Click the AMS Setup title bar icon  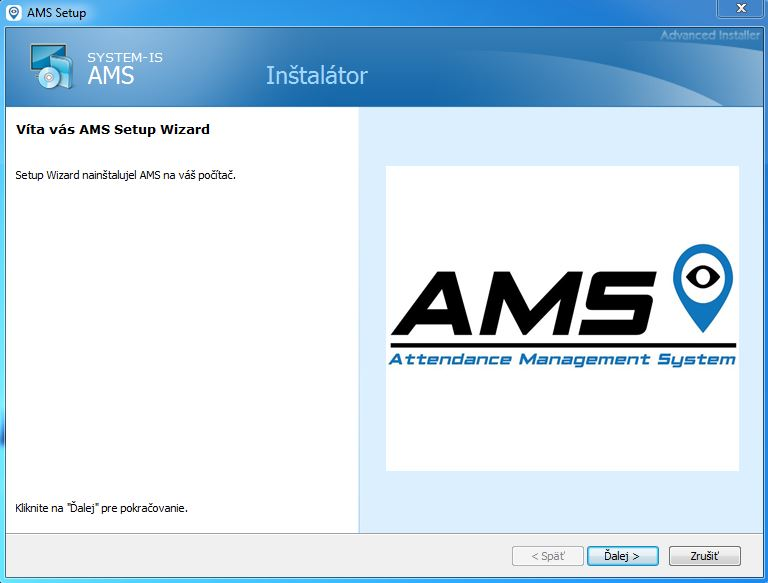click(x=14, y=13)
